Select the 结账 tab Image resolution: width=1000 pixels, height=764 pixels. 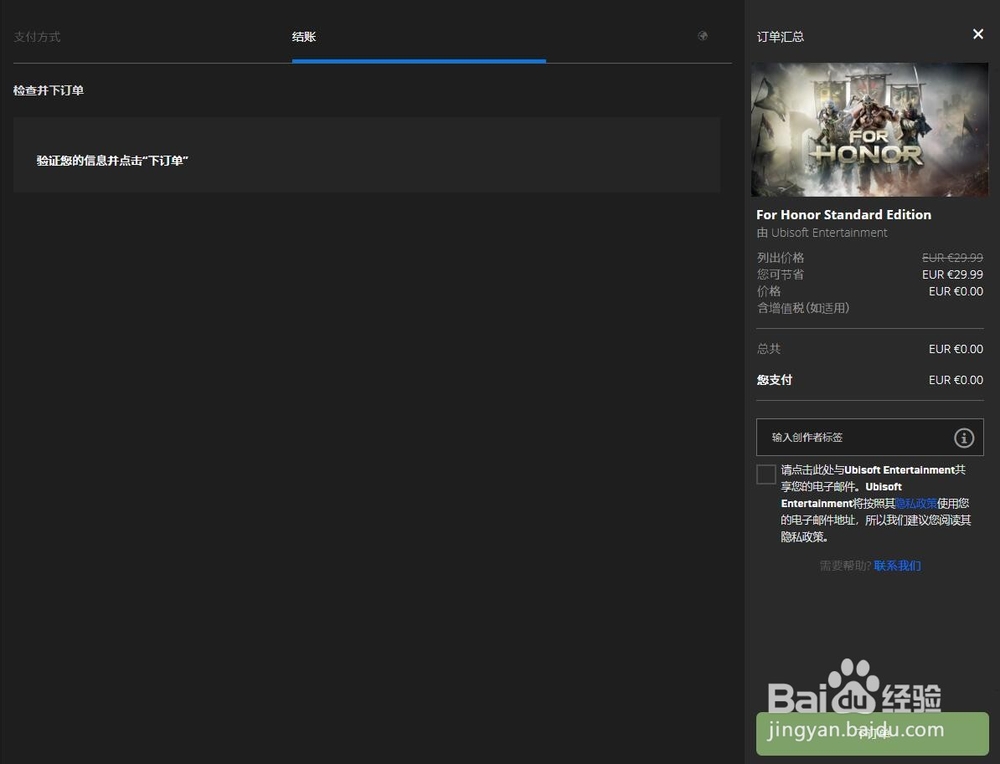pyautogui.click(x=304, y=37)
